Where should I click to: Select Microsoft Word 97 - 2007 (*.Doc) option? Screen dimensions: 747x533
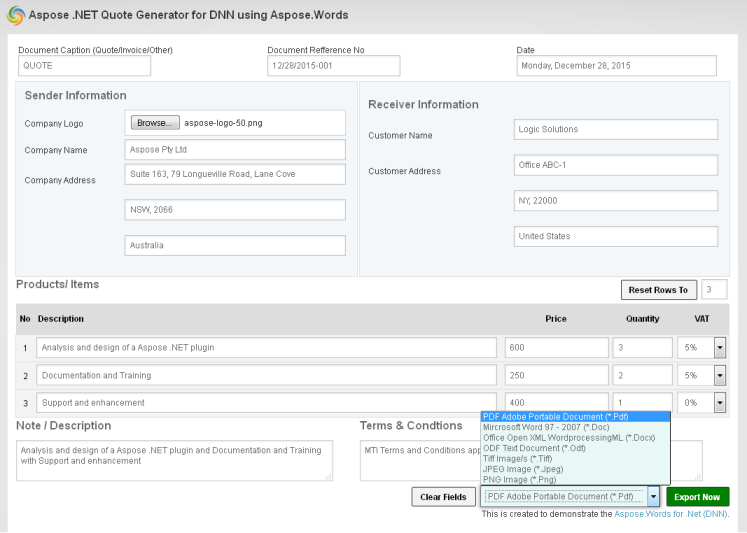click(x=575, y=427)
